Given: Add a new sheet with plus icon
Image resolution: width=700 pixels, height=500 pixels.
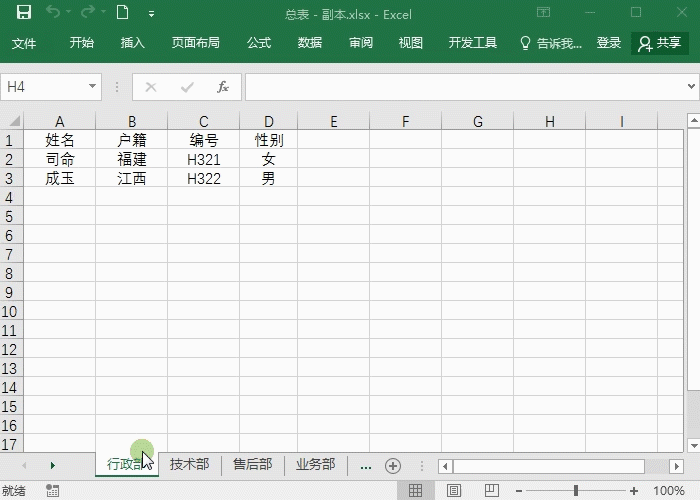Looking at the screenshot, I should [393, 466].
